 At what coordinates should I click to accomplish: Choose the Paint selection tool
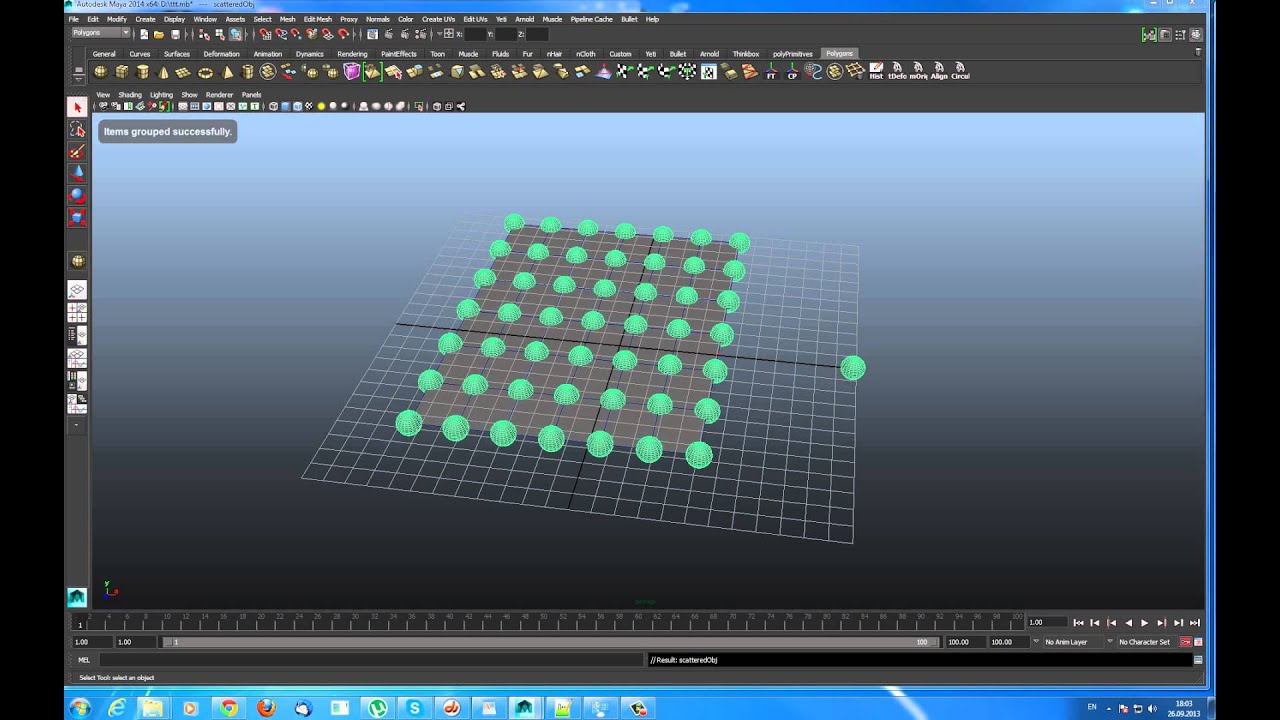click(77, 151)
